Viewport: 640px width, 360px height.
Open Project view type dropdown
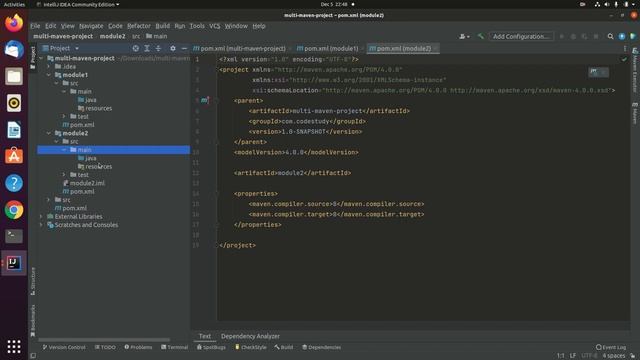(77, 48)
